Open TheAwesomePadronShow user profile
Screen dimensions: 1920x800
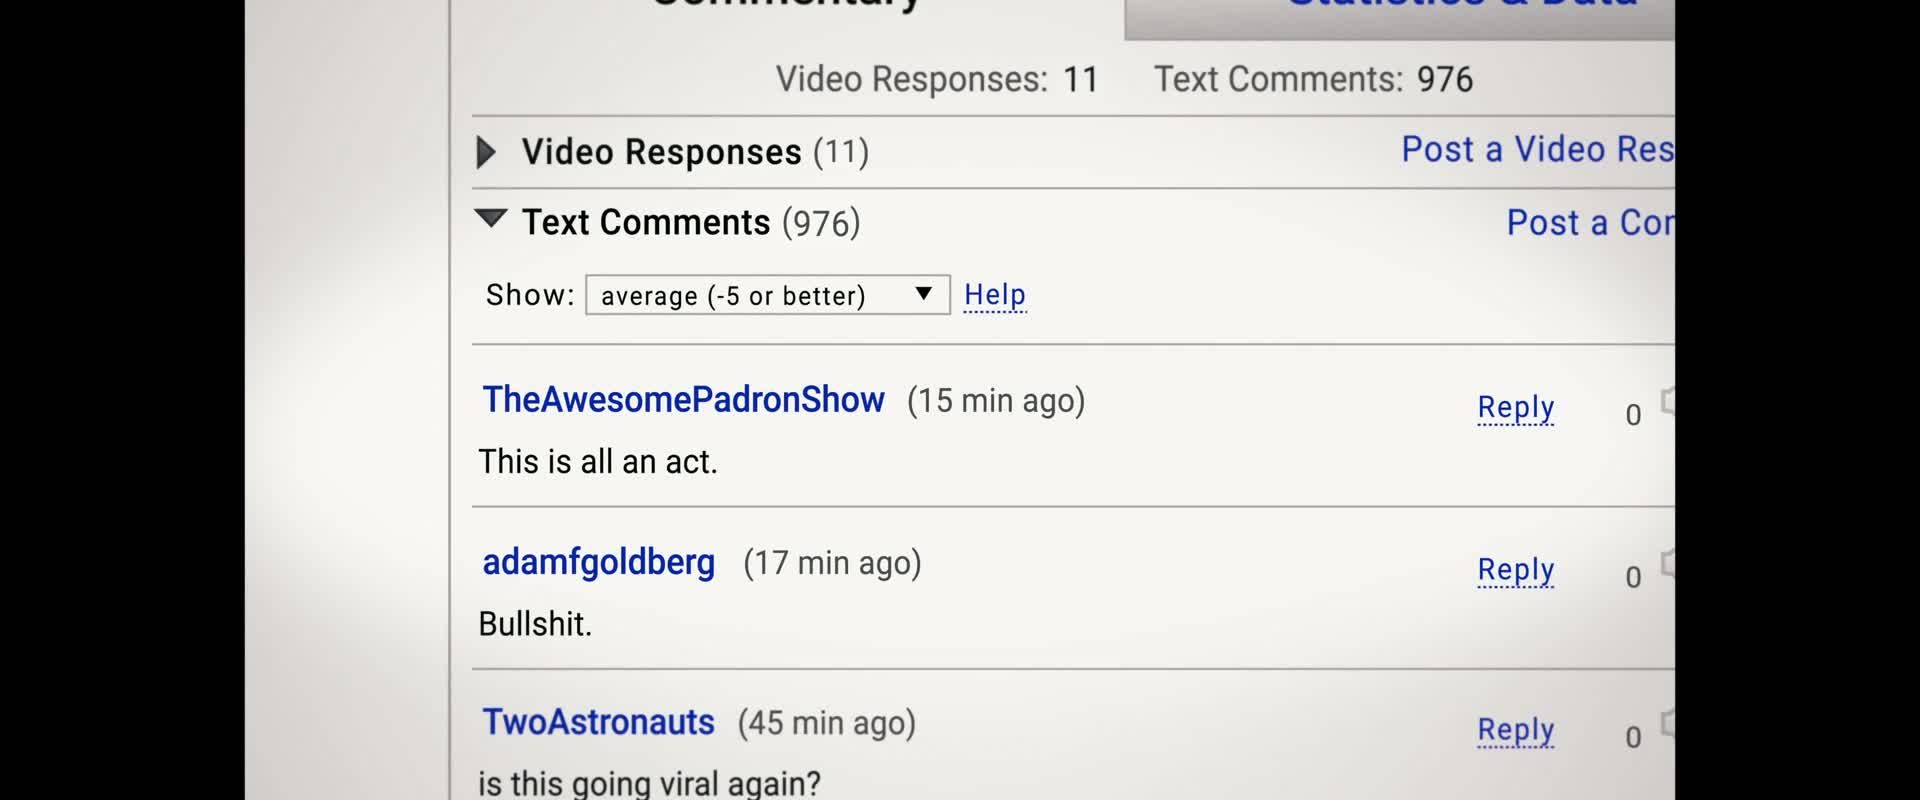[x=683, y=400]
